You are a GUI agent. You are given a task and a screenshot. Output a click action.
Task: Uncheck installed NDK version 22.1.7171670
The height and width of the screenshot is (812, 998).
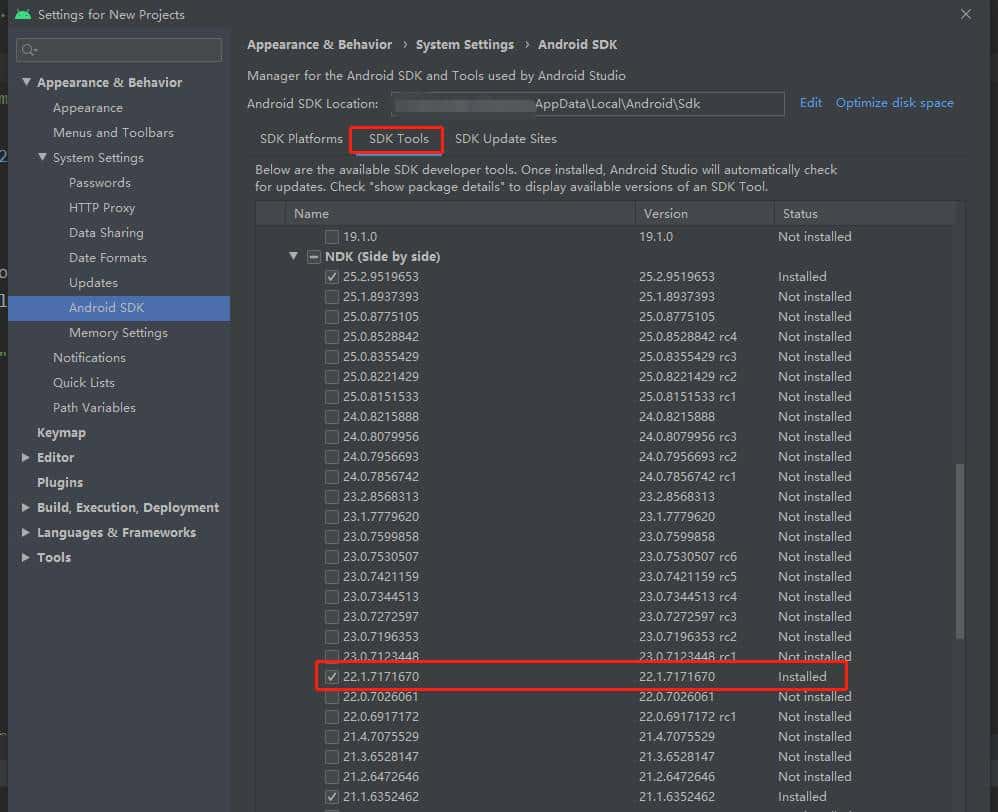click(x=332, y=676)
